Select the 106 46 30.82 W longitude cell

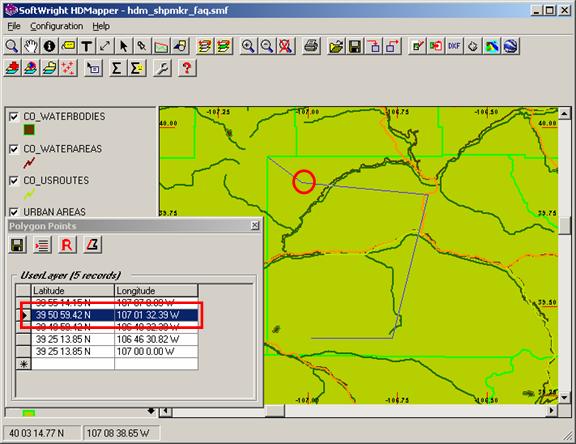tap(156, 339)
